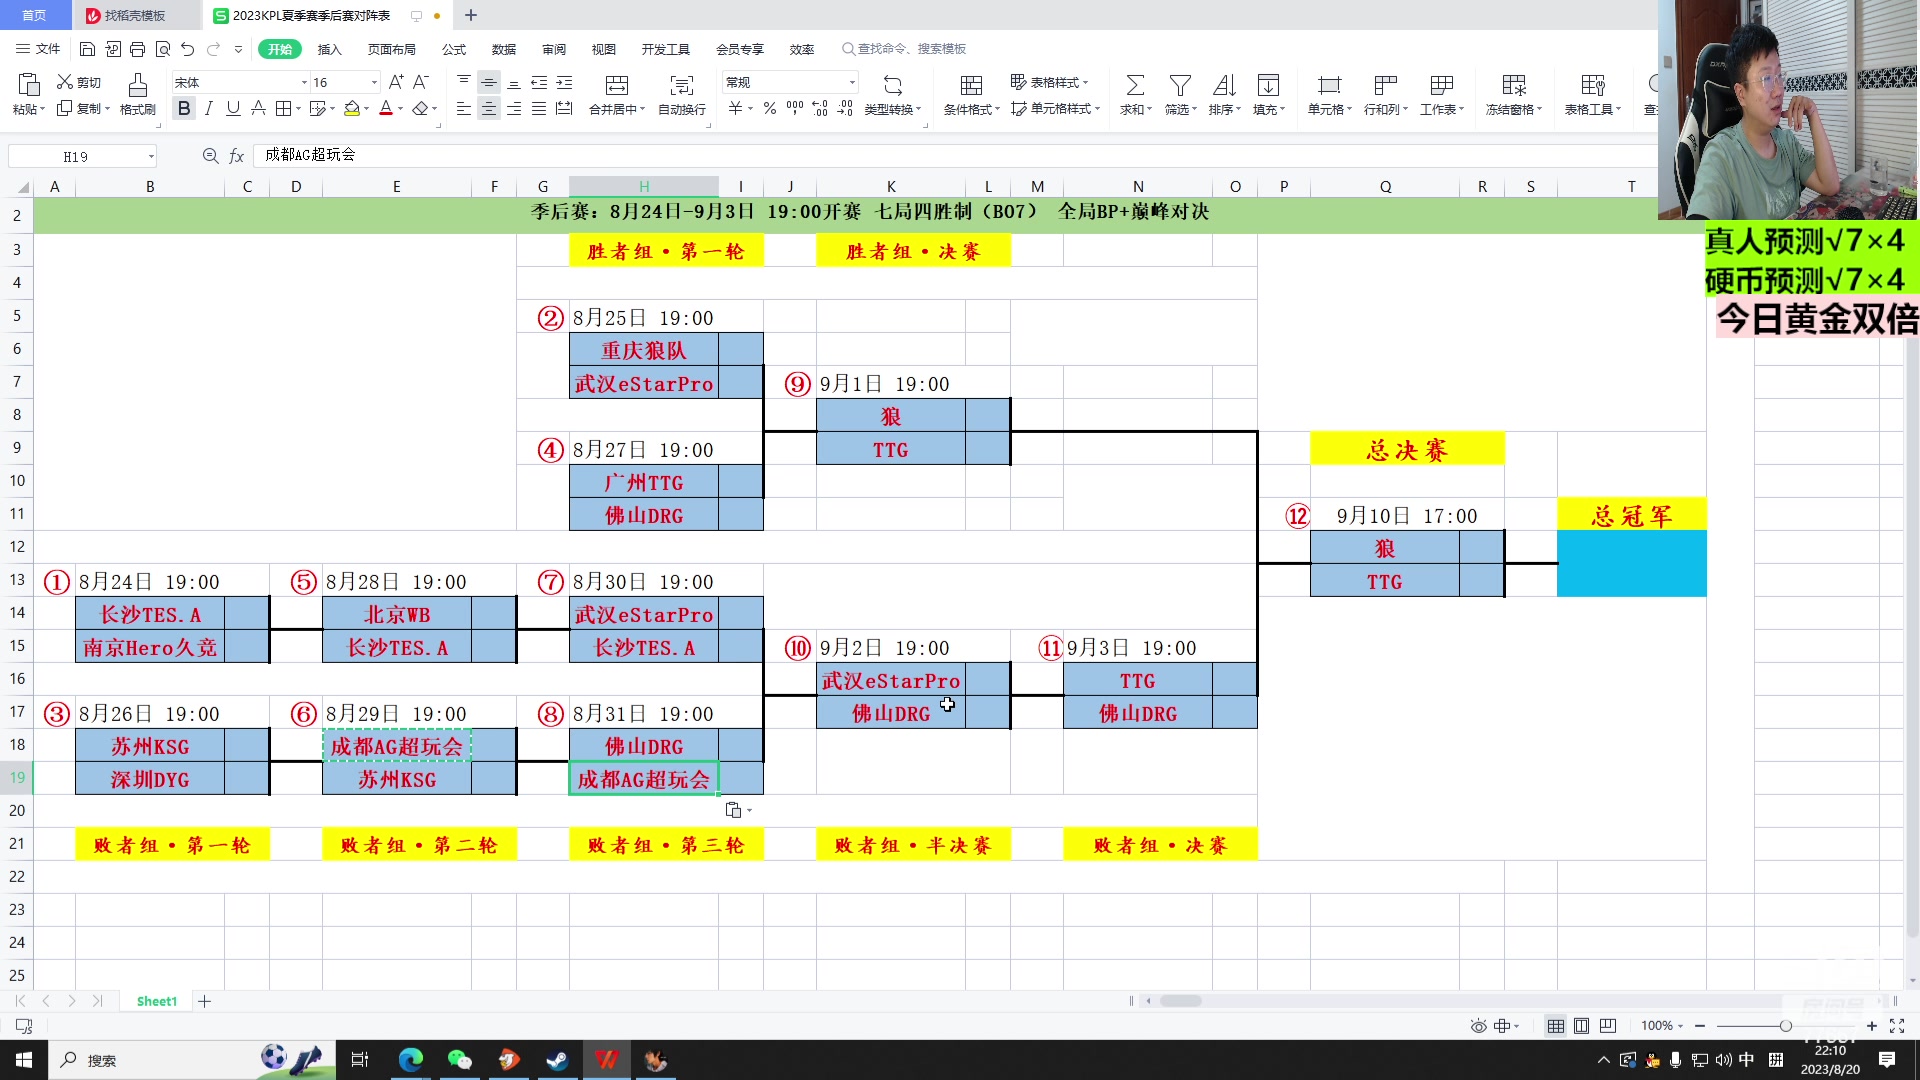Viewport: 1920px width, 1080px height.
Task: Click the red font color A swatch
Action: pos(386,108)
